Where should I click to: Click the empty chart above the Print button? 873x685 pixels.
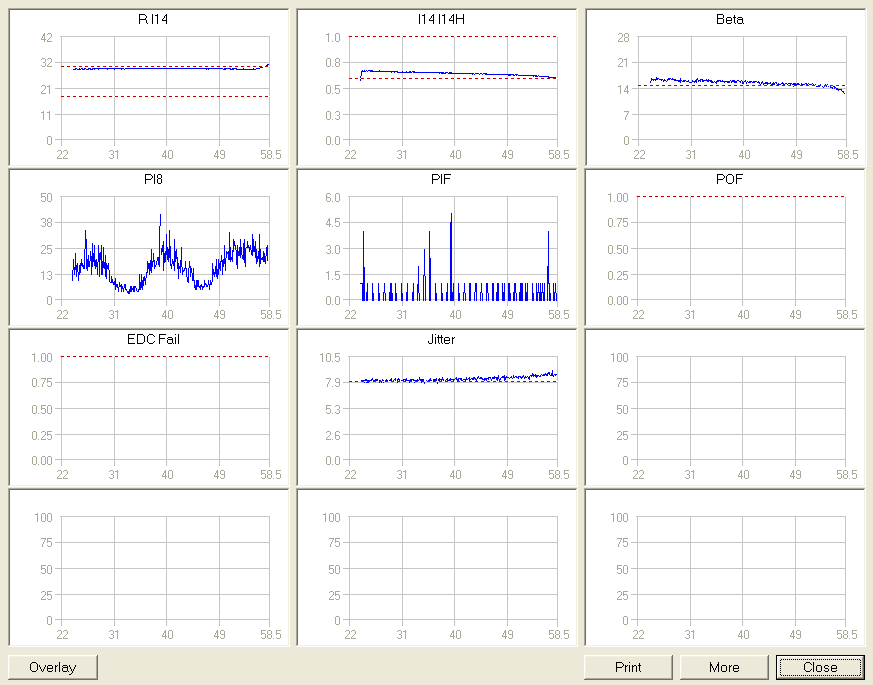coord(742,568)
